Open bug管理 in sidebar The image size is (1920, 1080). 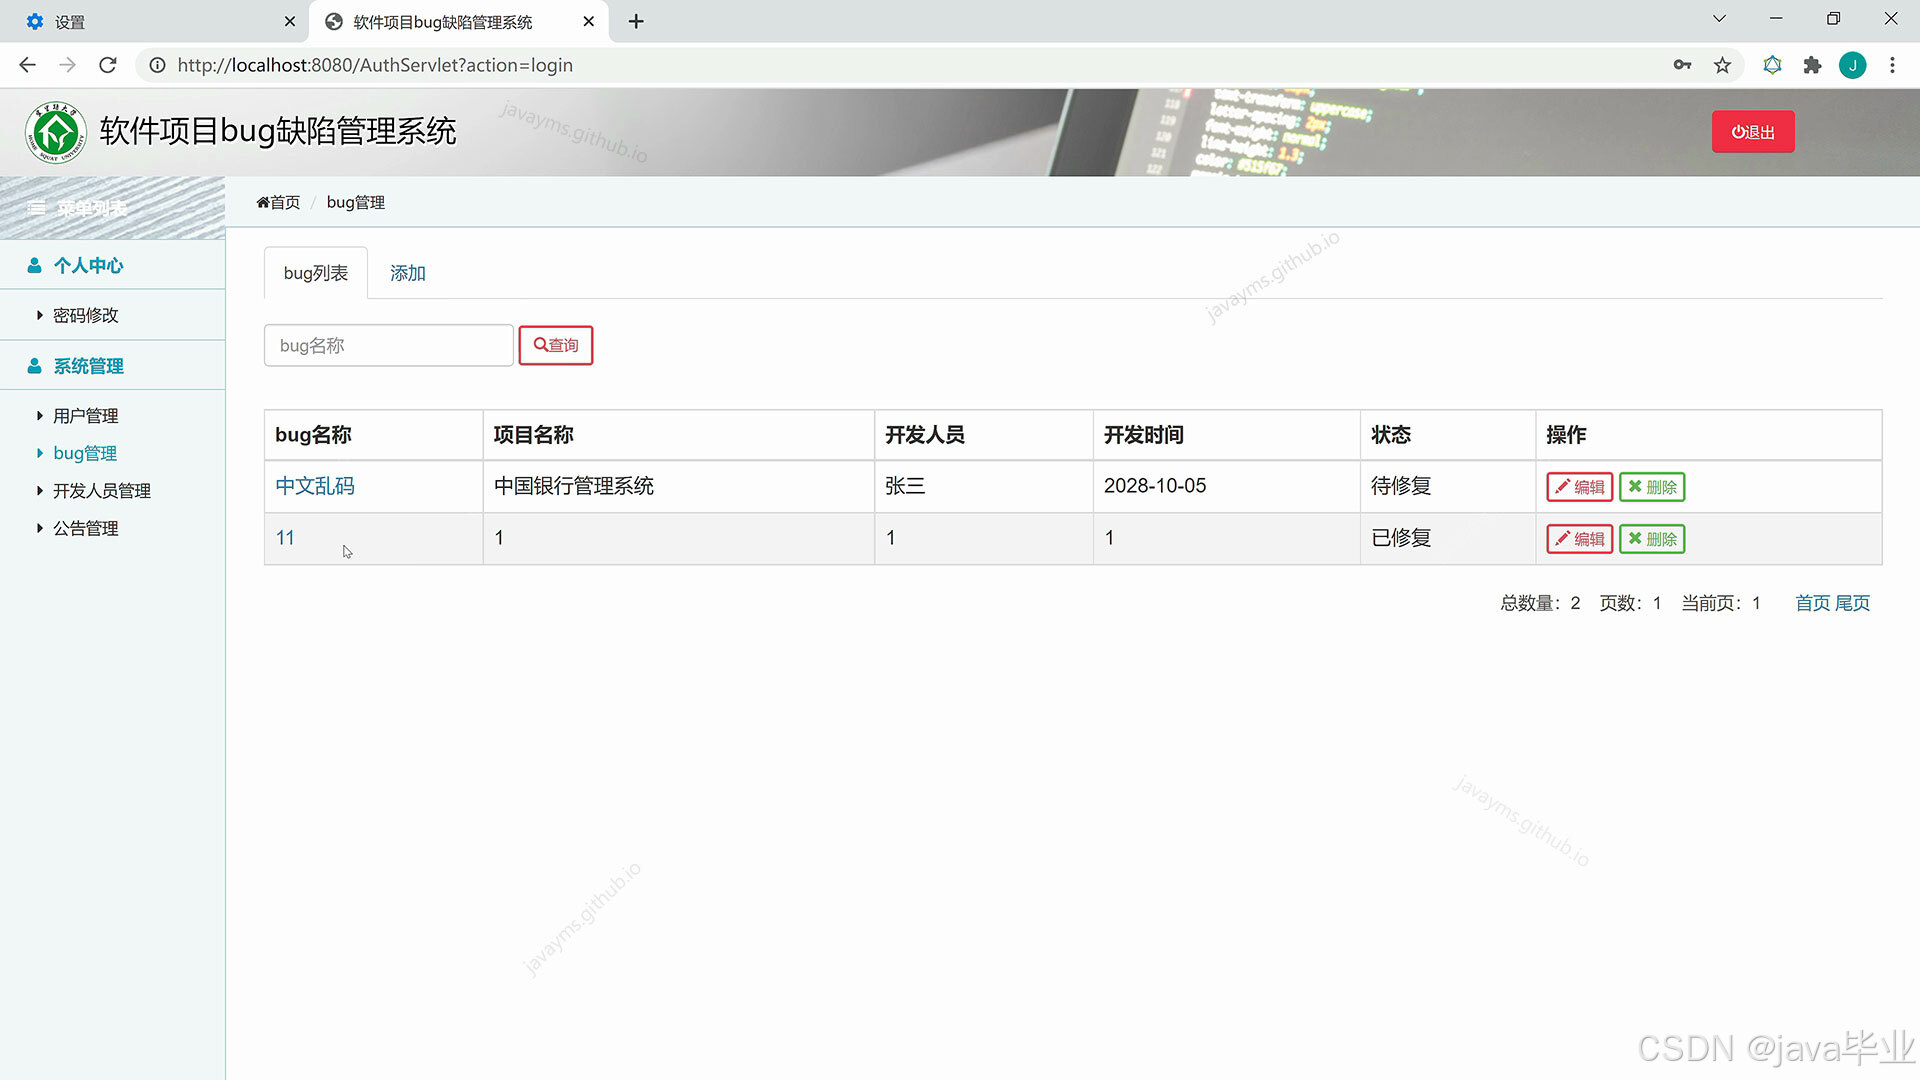pyautogui.click(x=85, y=453)
